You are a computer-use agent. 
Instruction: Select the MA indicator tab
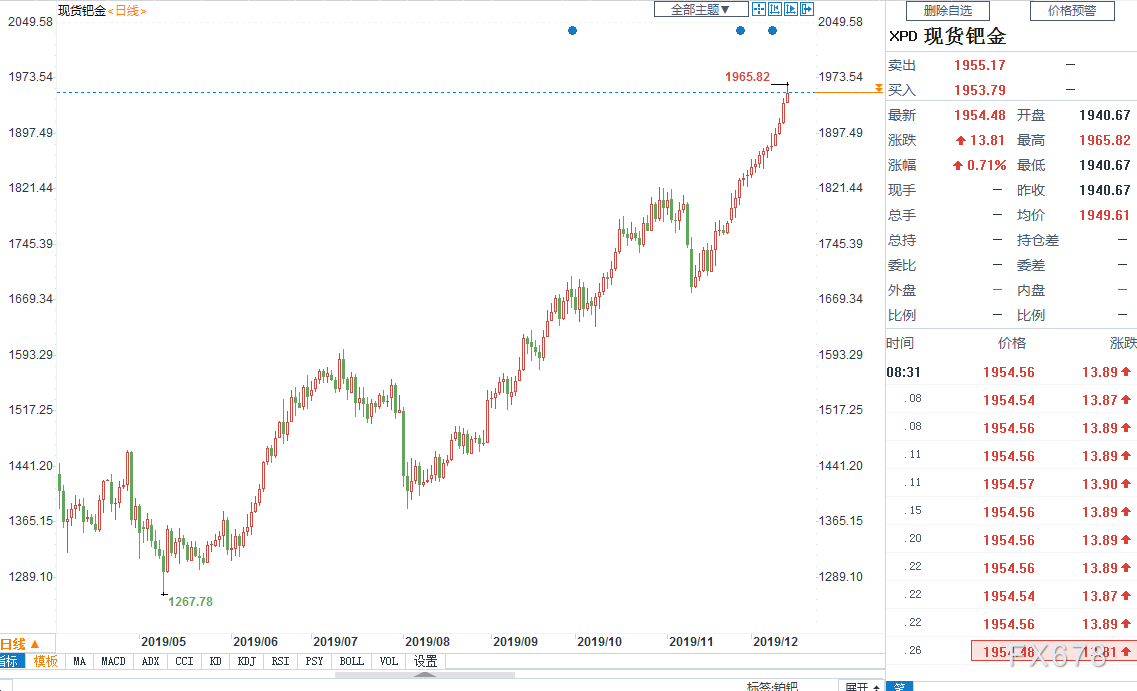coord(80,661)
